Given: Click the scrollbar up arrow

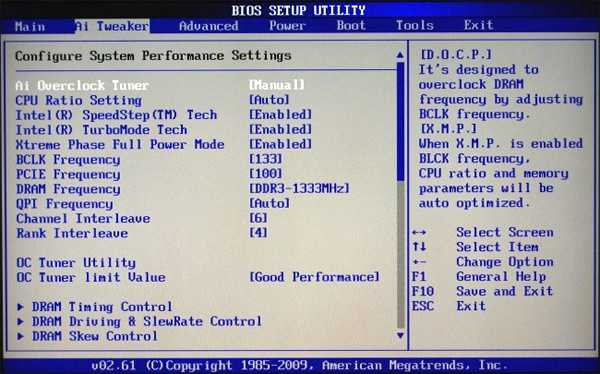Looking at the screenshot, I should click(400, 55).
